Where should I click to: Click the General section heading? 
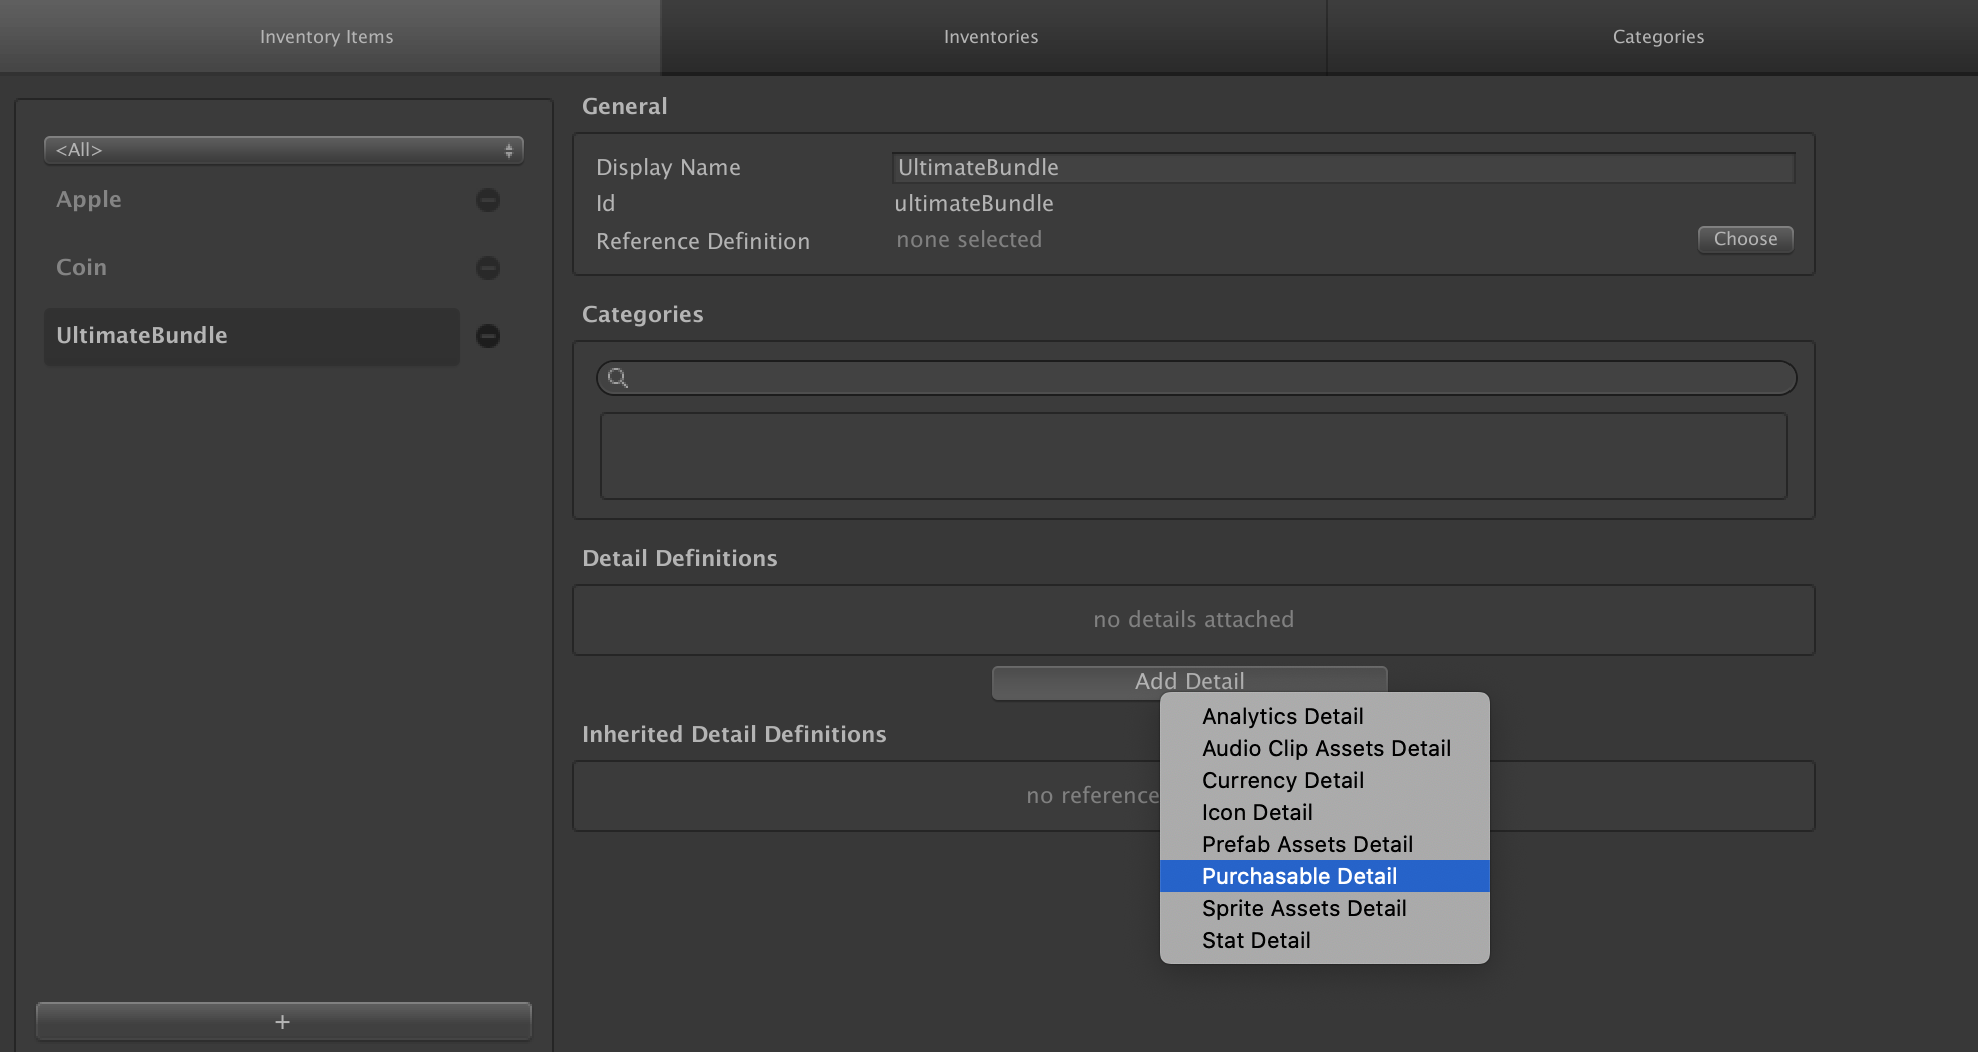(x=624, y=106)
